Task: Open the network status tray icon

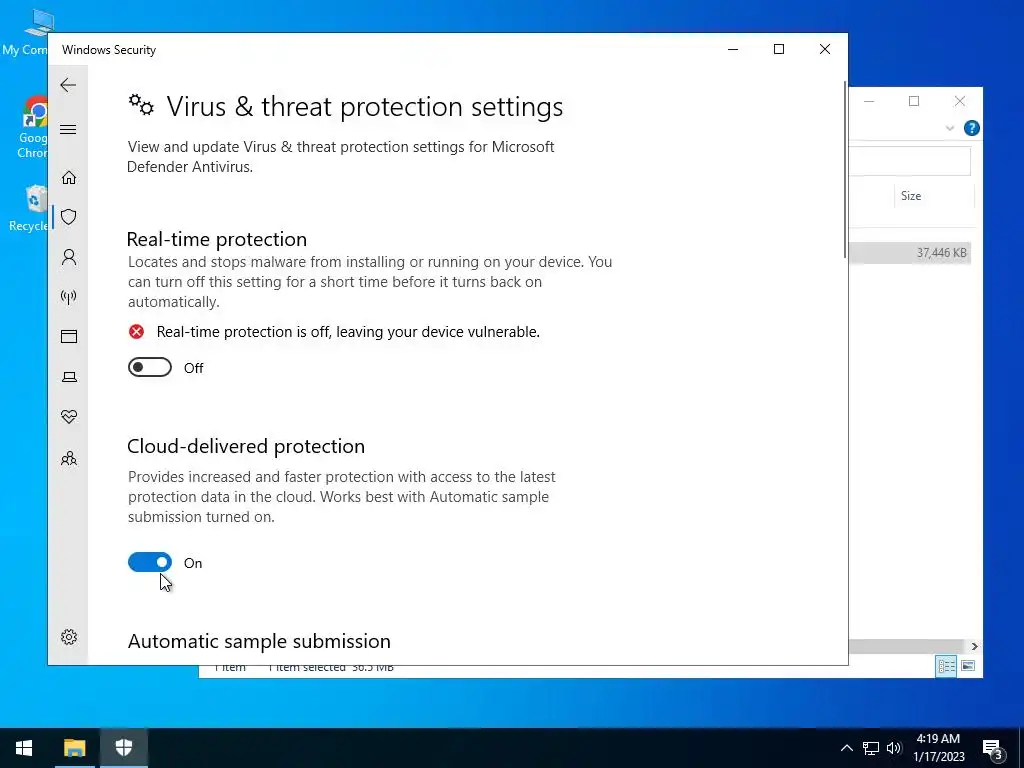Action: point(871,748)
